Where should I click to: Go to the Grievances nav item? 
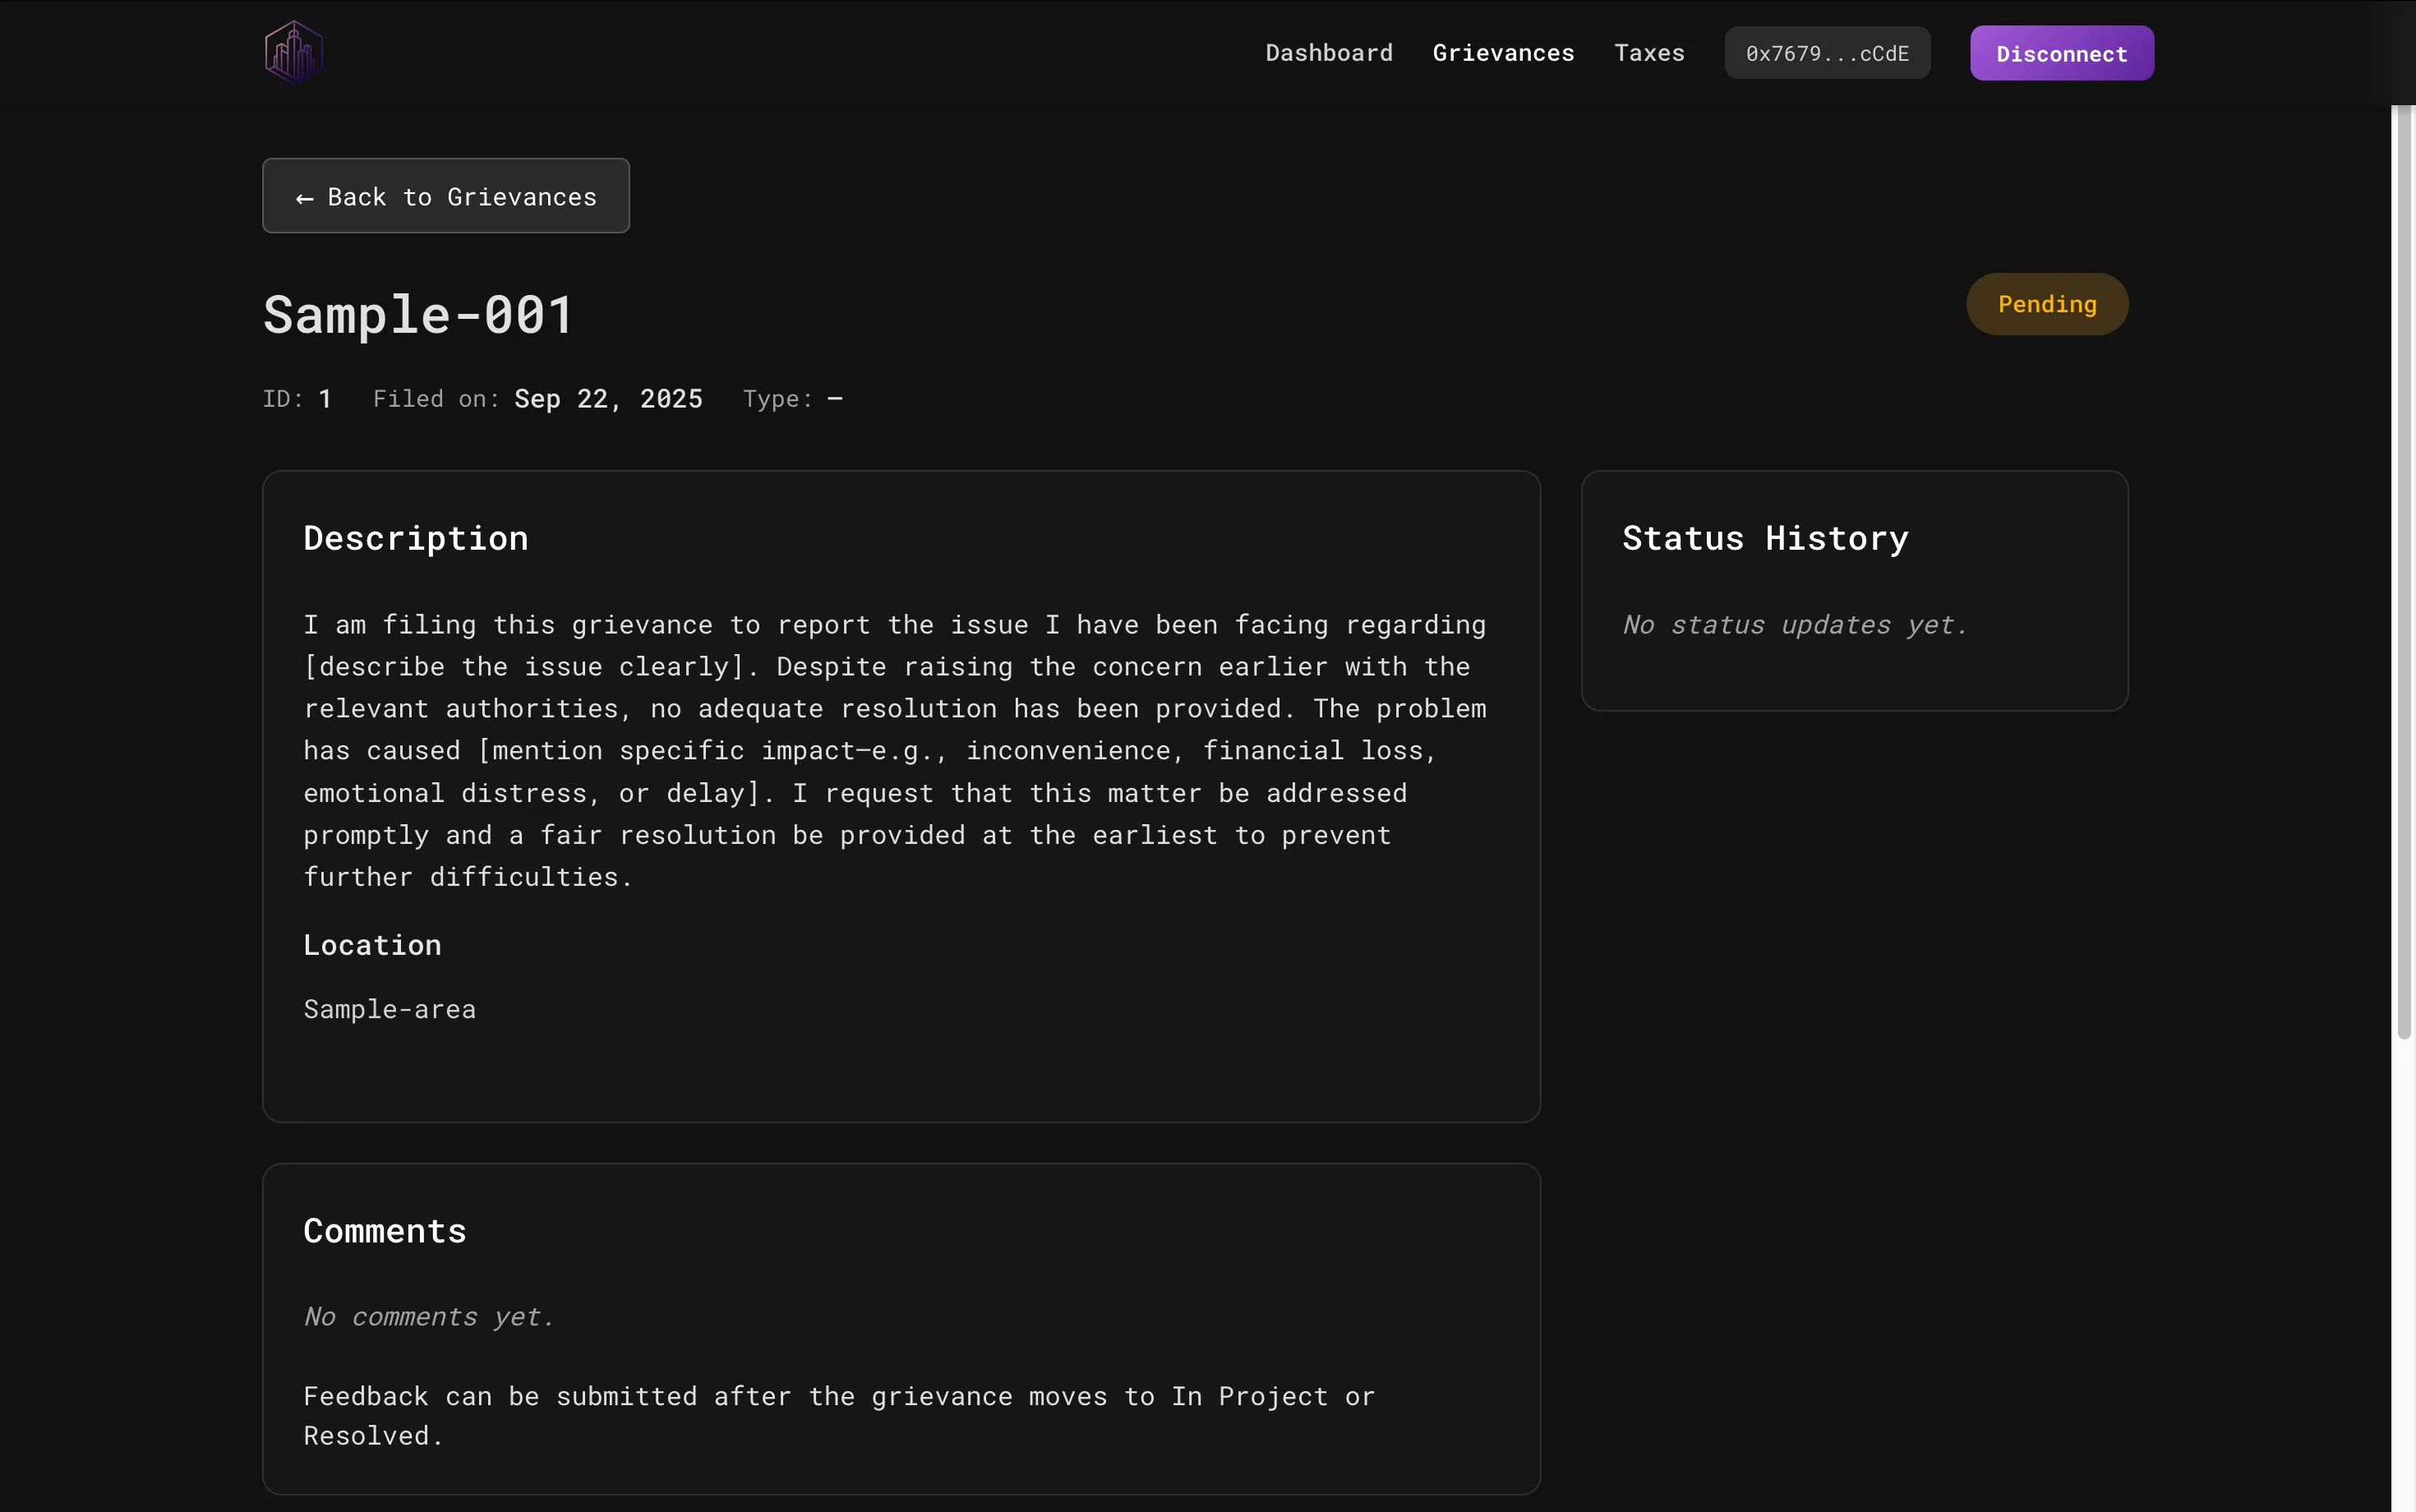click(1502, 53)
